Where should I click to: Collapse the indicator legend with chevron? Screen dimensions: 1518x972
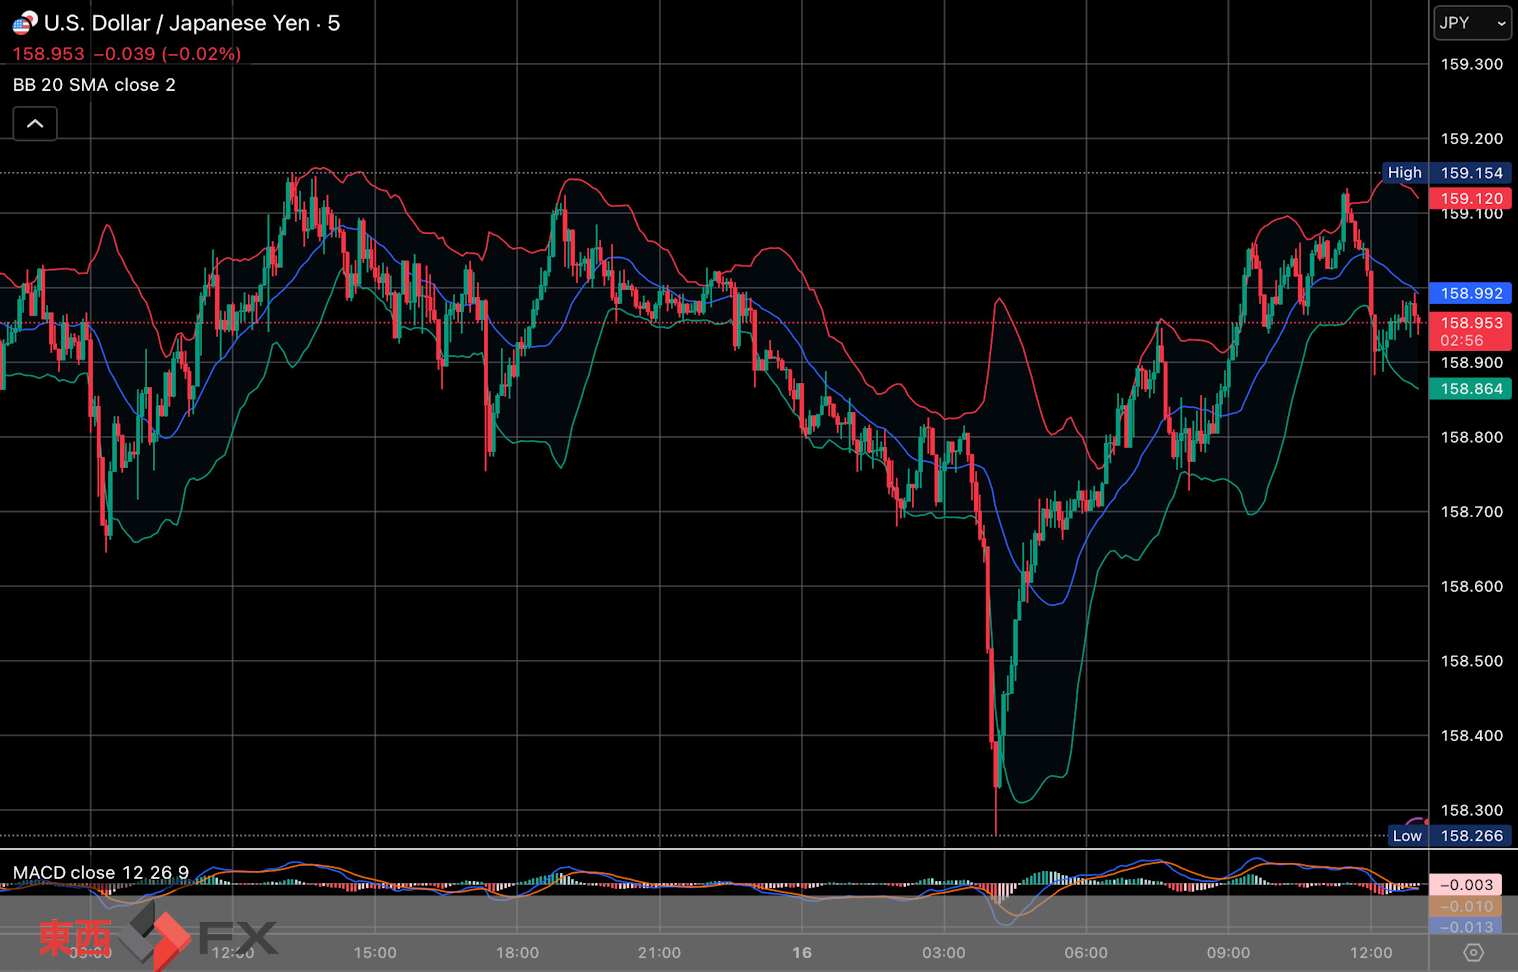35,124
